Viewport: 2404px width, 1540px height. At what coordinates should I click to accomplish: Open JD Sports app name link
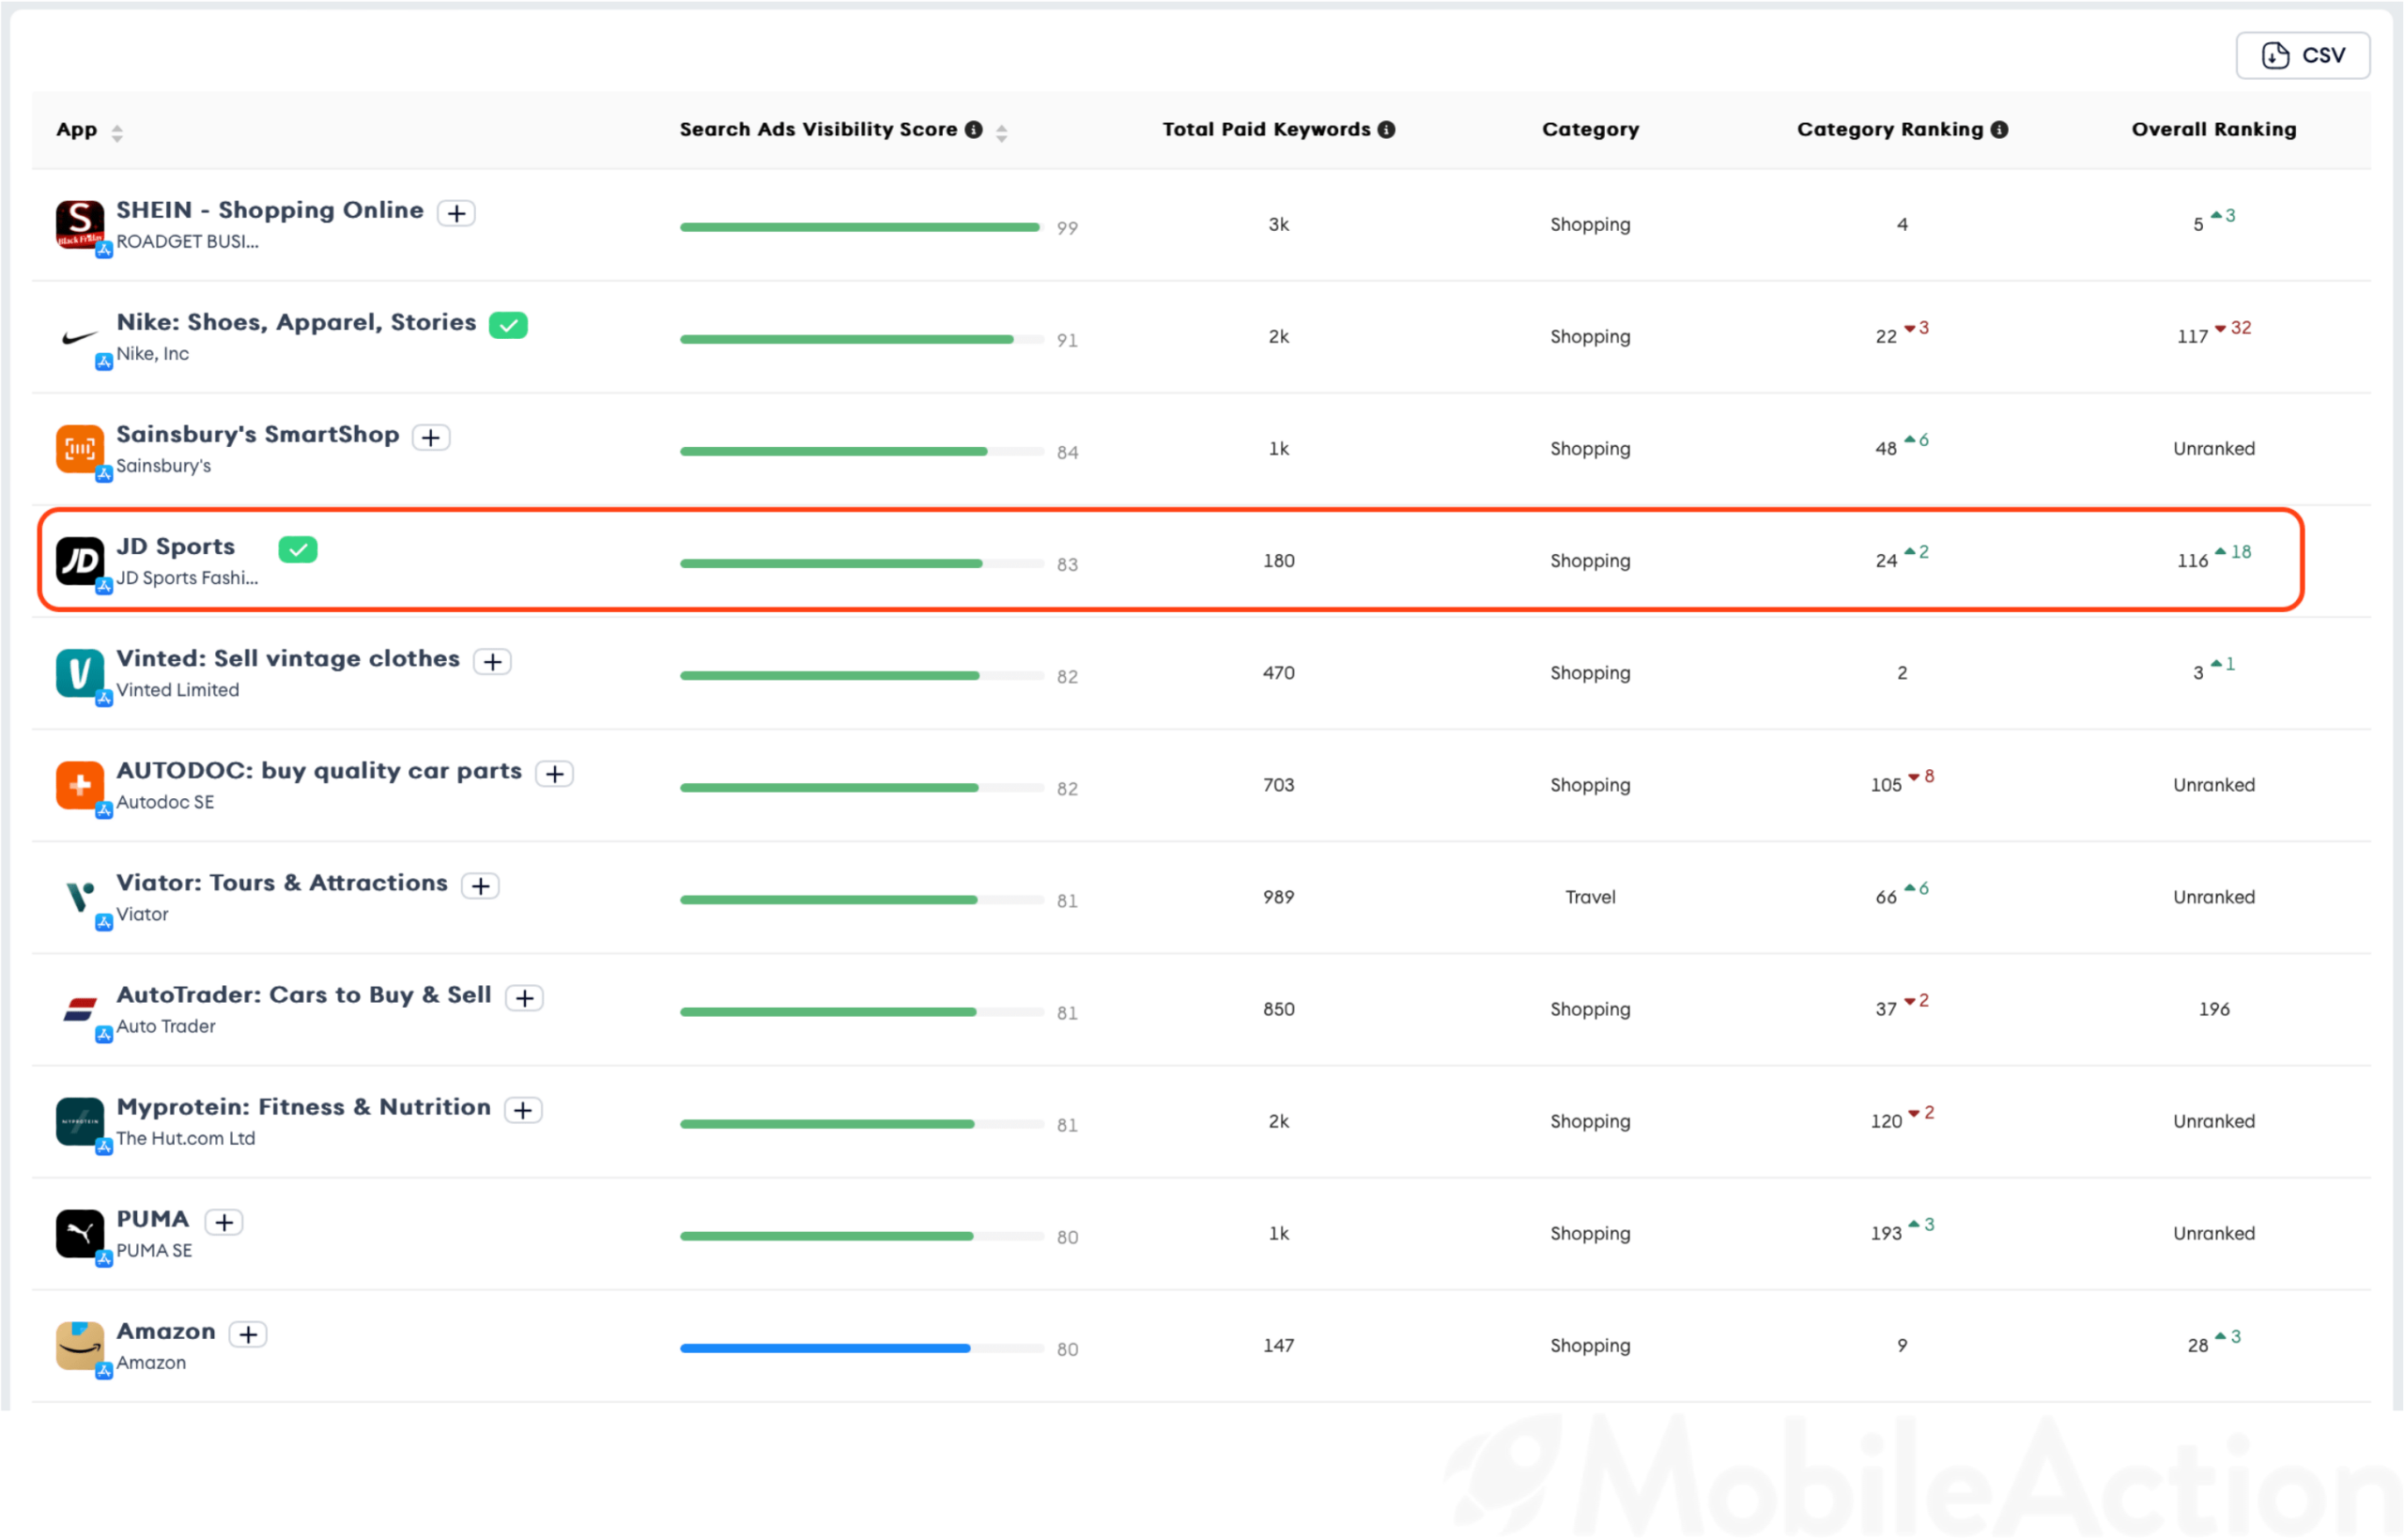coord(176,546)
